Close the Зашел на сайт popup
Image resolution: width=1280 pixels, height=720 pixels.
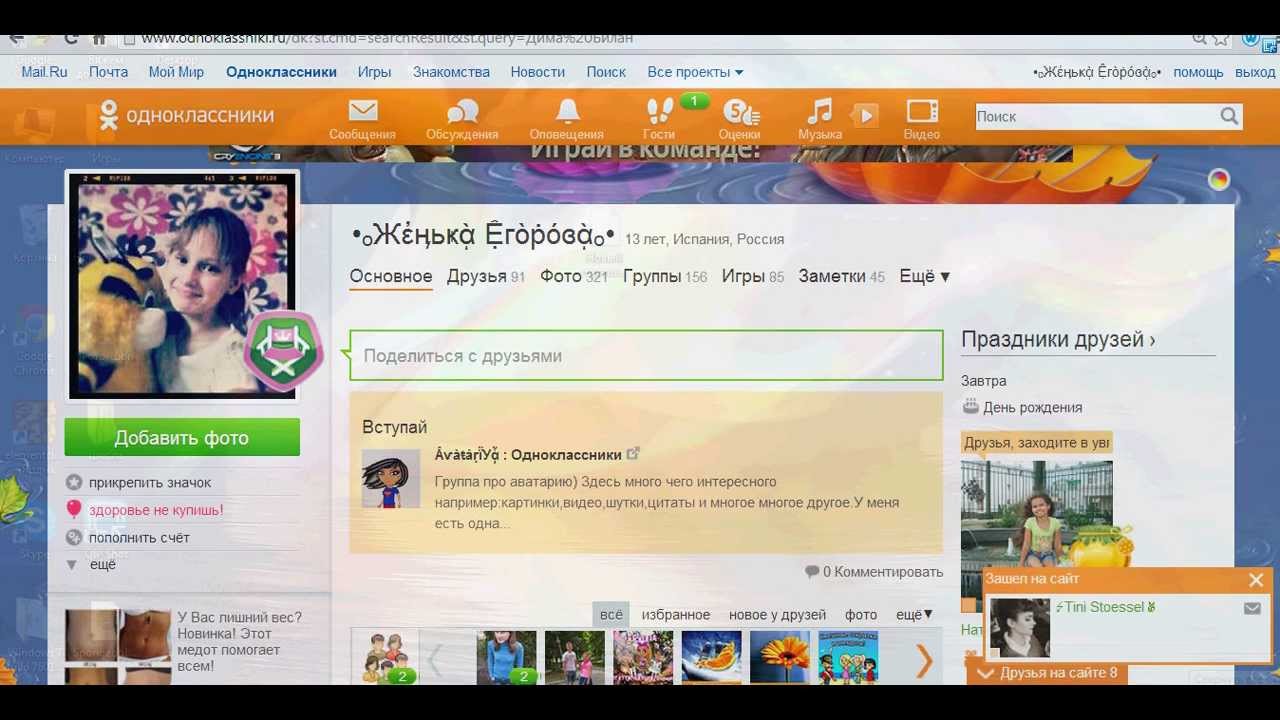click(x=1256, y=580)
